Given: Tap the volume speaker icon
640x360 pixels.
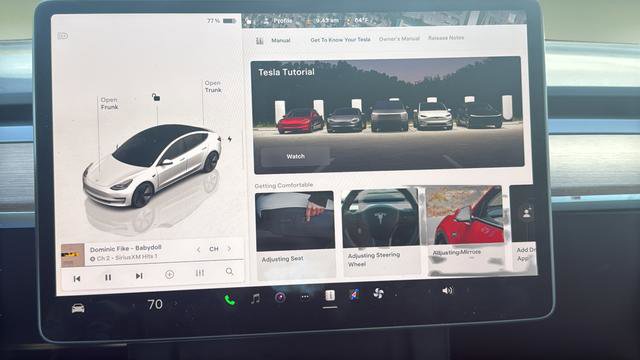Looking at the screenshot, I should (447, 291).
